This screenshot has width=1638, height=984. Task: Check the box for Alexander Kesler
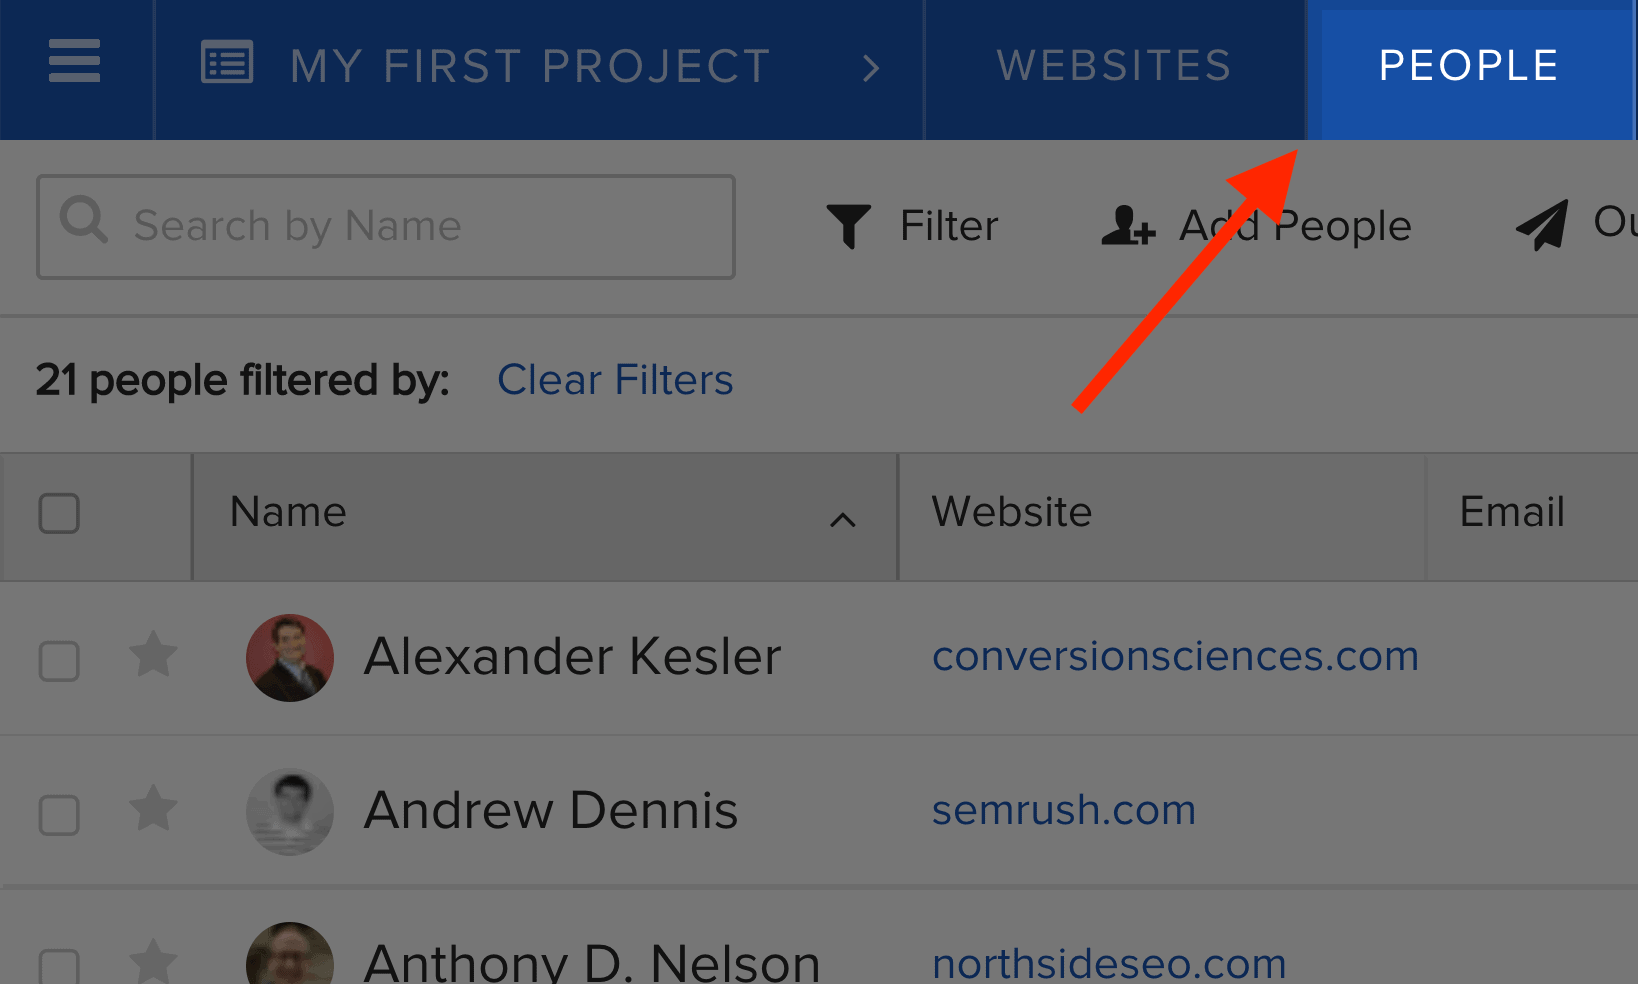(x=59, y=661)
